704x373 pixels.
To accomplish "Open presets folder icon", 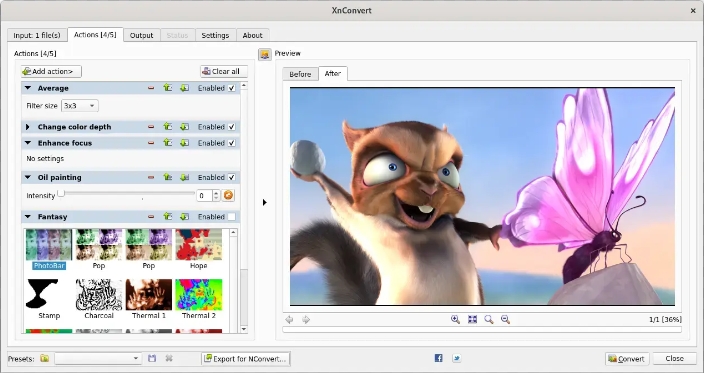I will tap(44, 358).
